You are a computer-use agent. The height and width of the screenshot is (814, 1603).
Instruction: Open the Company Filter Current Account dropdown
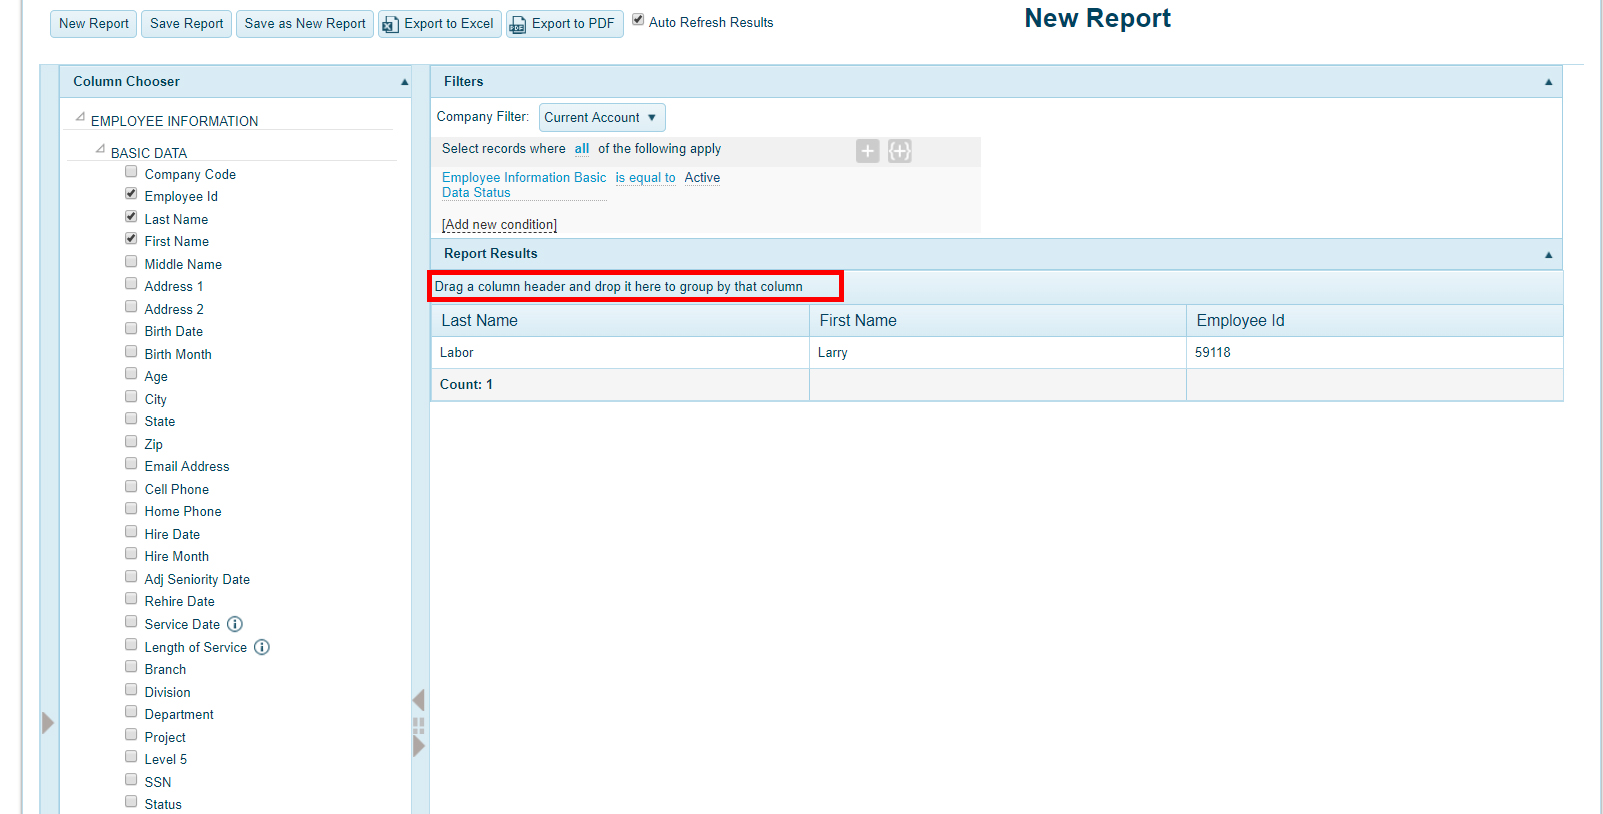point(602,118)
